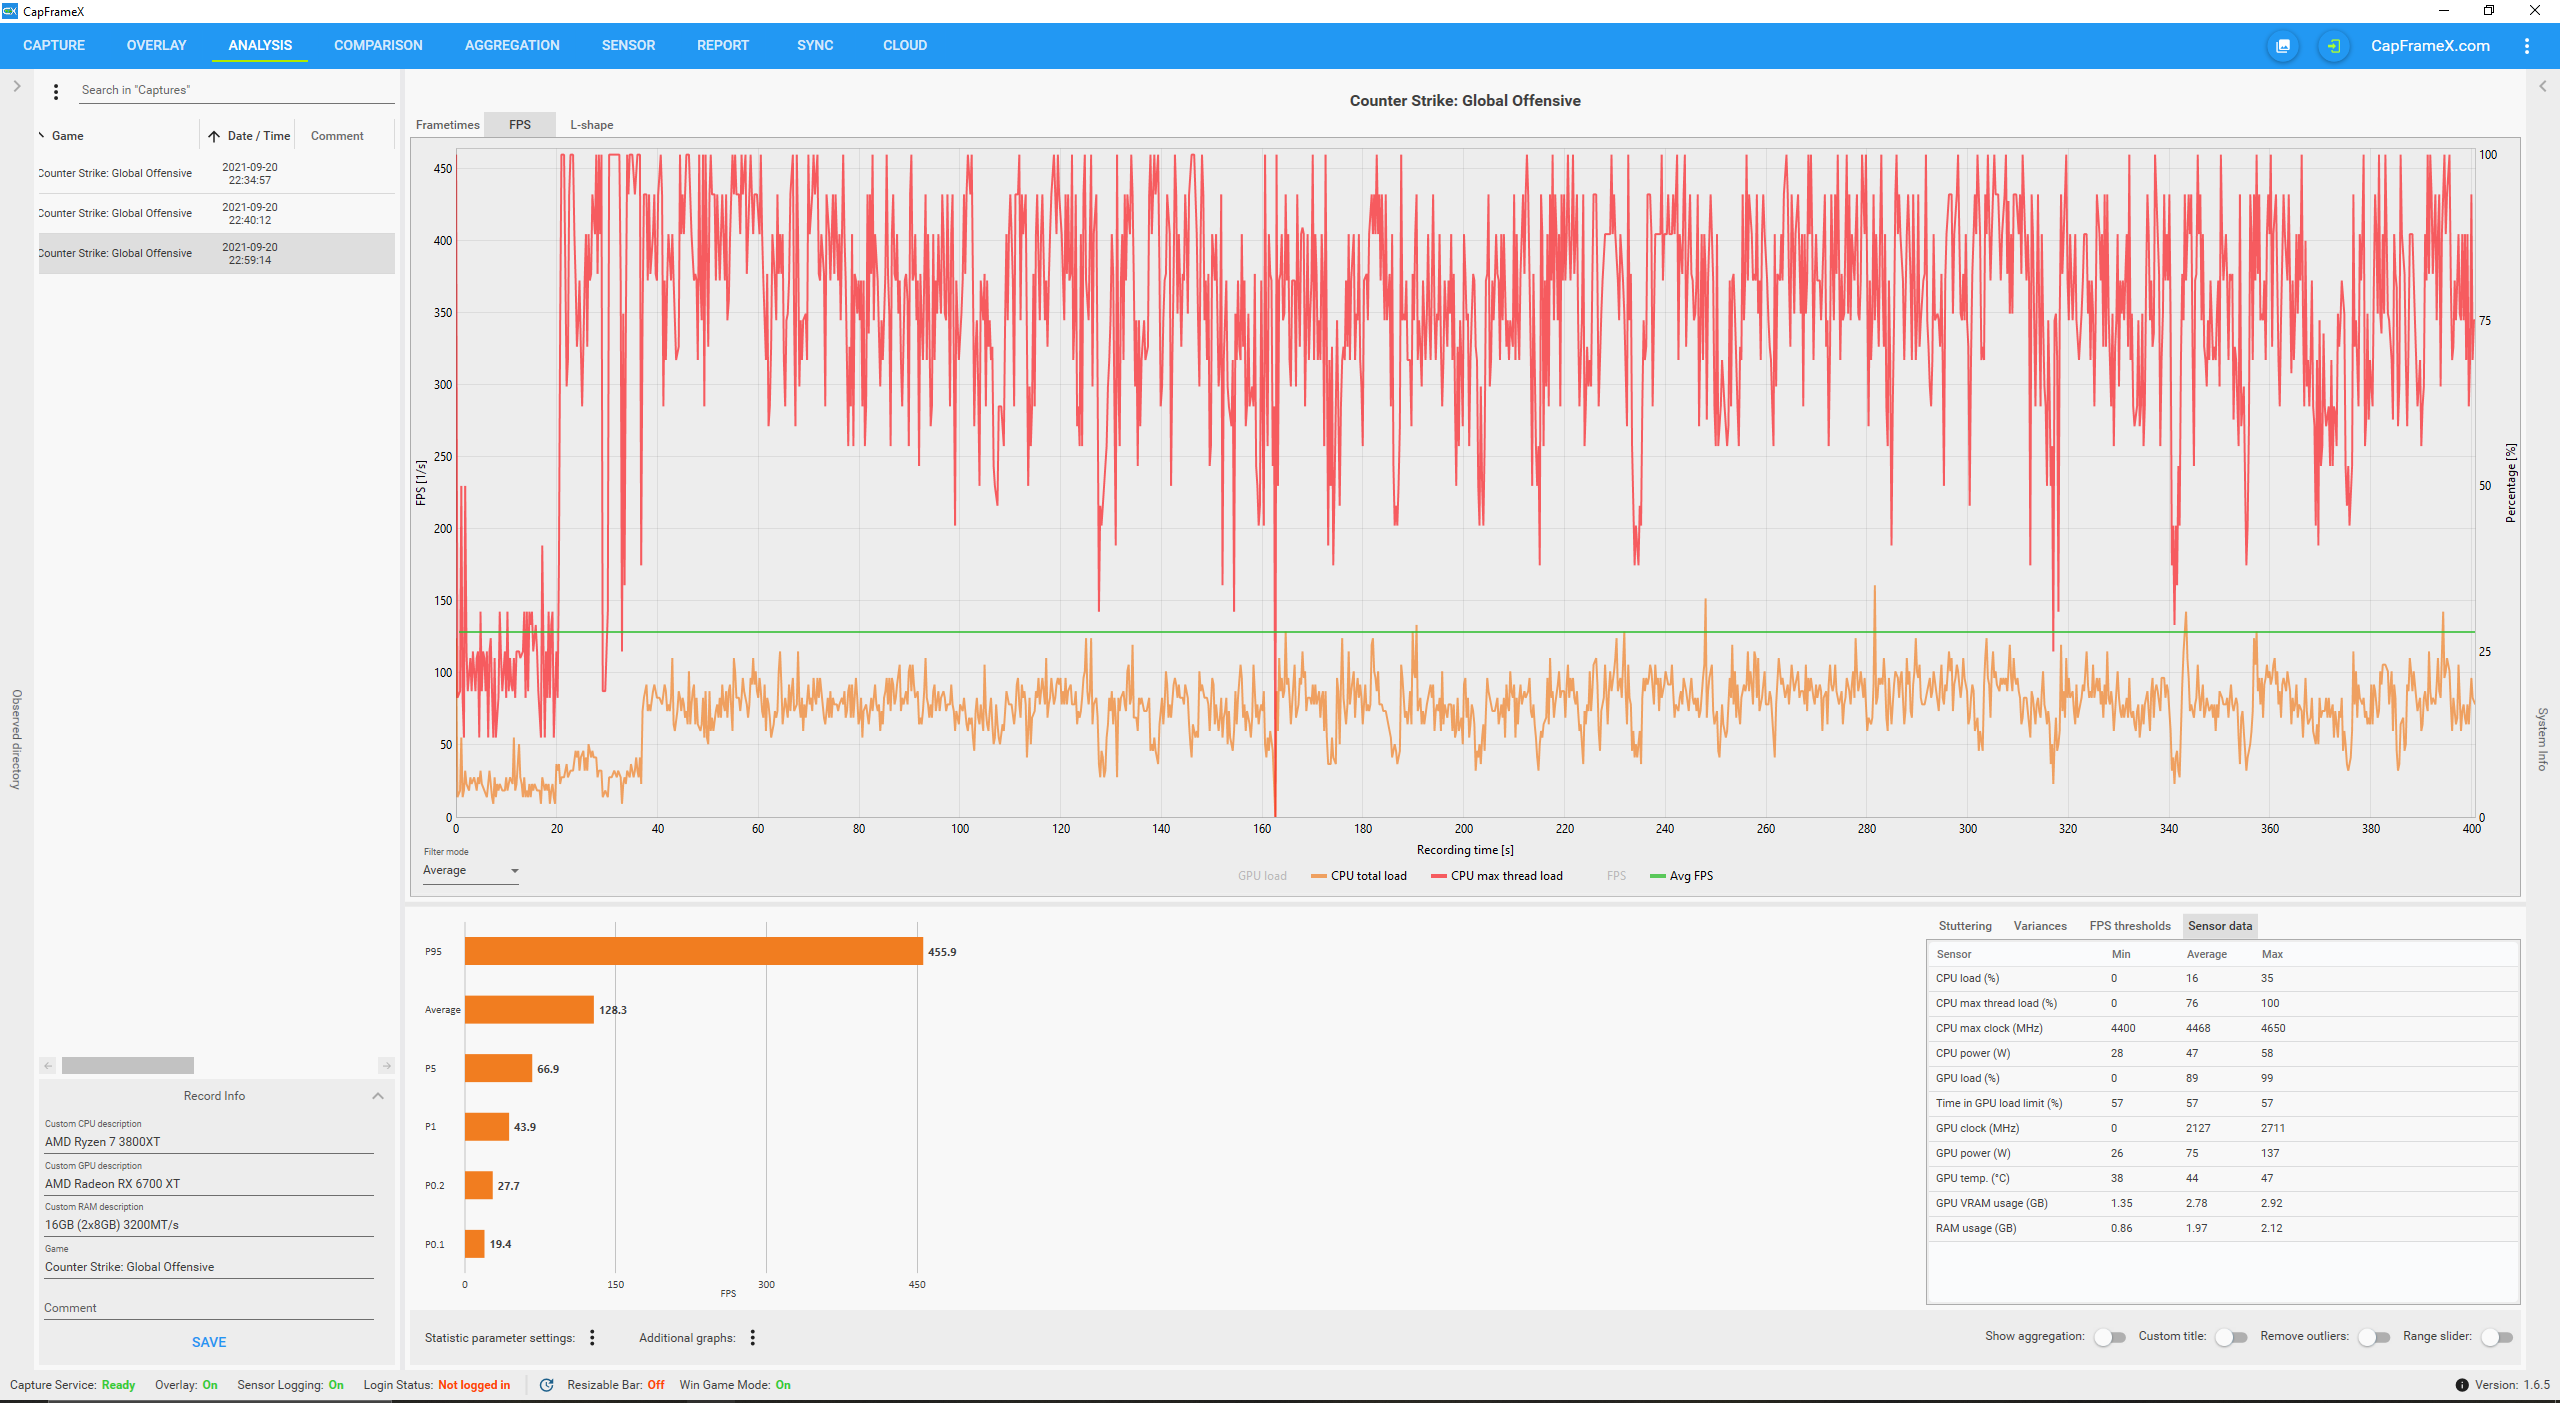Click the GPU VRAM usage (GB) row
2560x1403 pixels.
2222,1203
